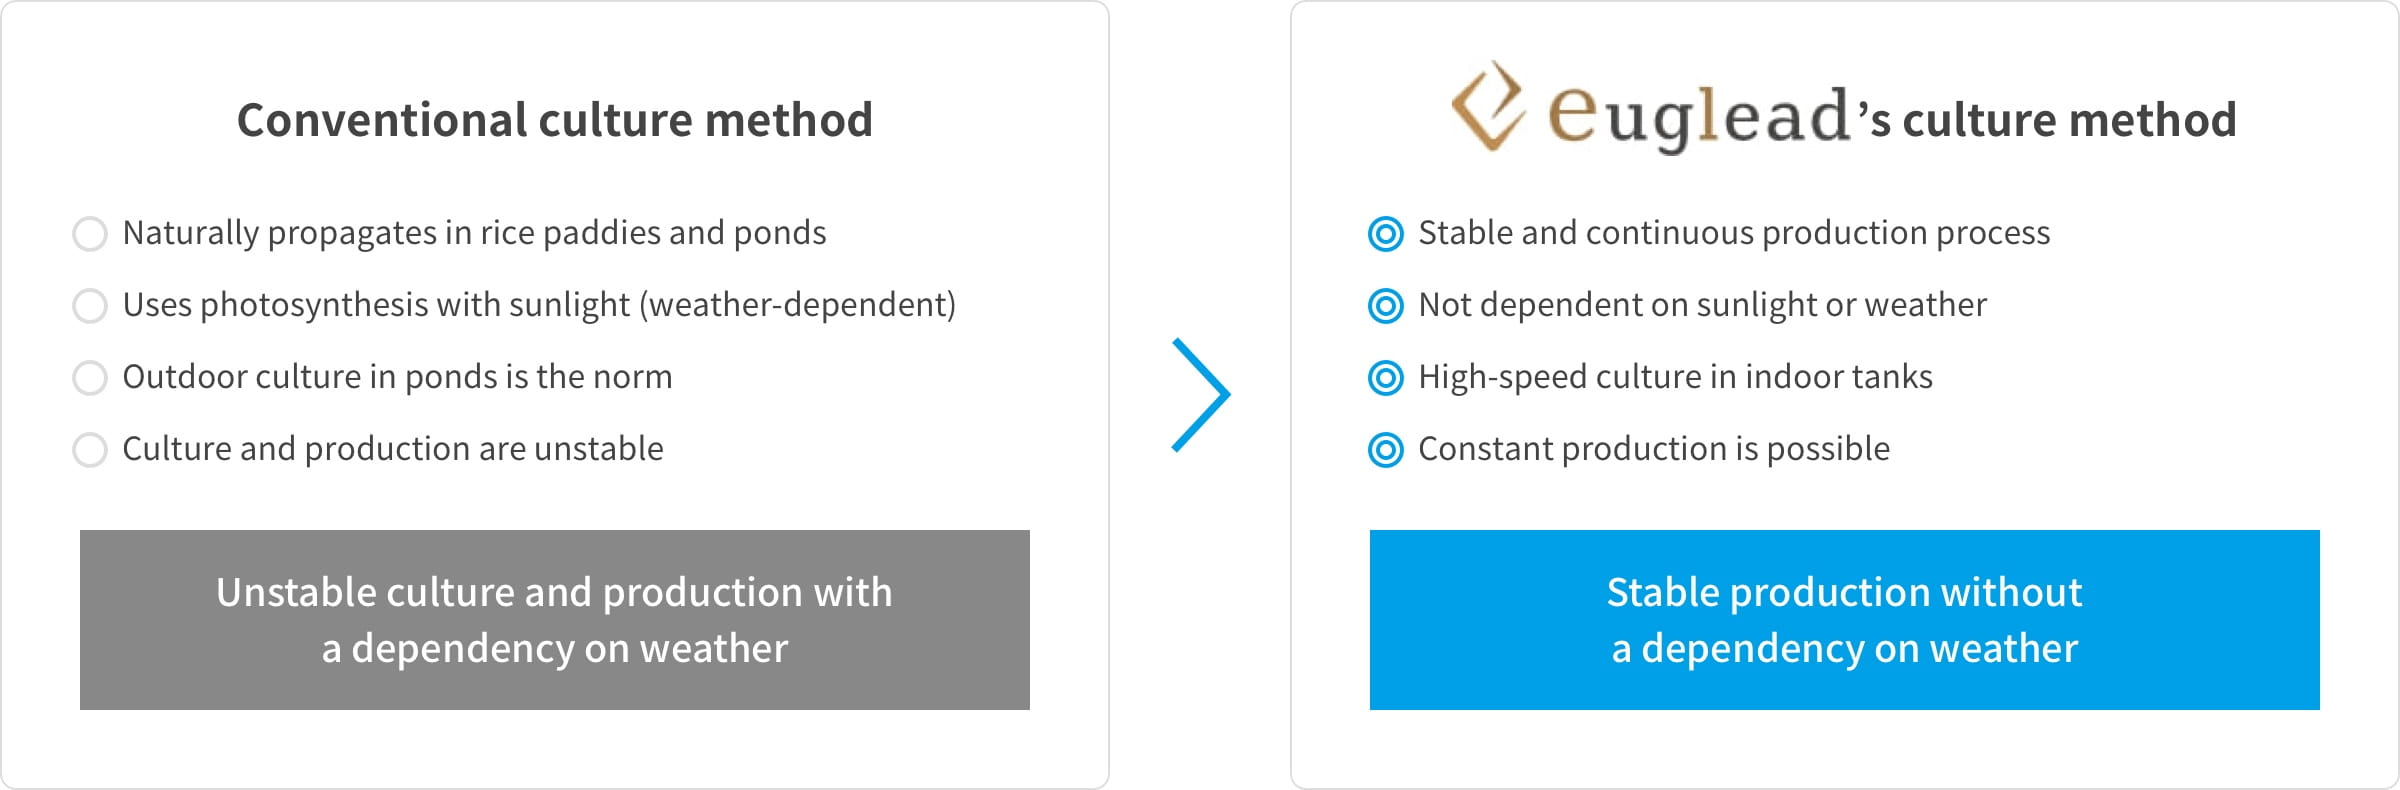
Task: Click the 'Not dependent on sunlight or weather' text
Action: point(1702,305)
